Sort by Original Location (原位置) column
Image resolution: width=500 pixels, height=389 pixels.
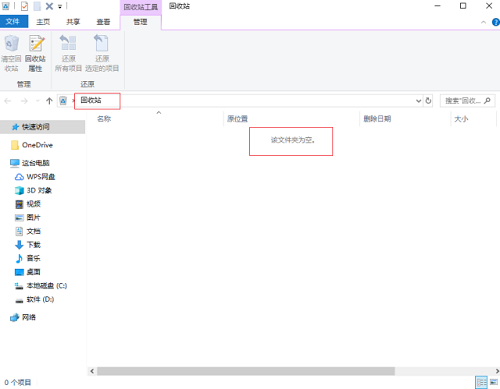point(237,119)
